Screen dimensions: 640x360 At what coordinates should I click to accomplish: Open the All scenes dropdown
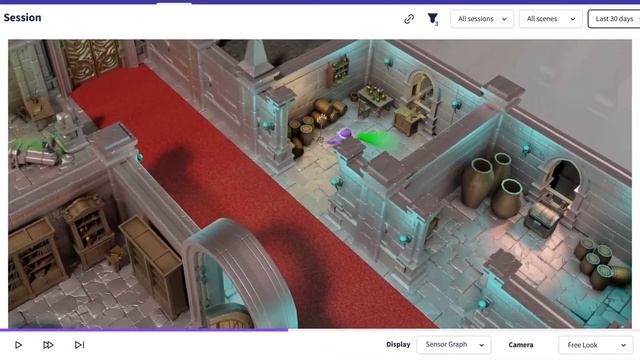point(551,19)
